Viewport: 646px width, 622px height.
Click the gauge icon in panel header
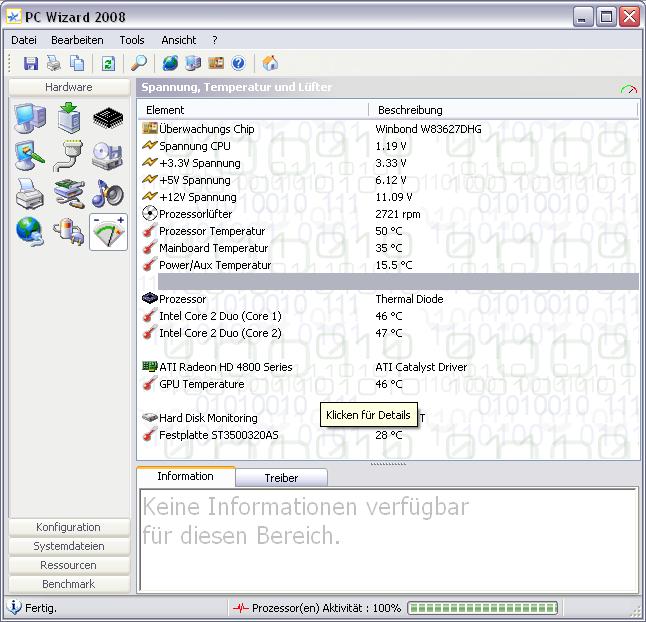pos(628,89)
